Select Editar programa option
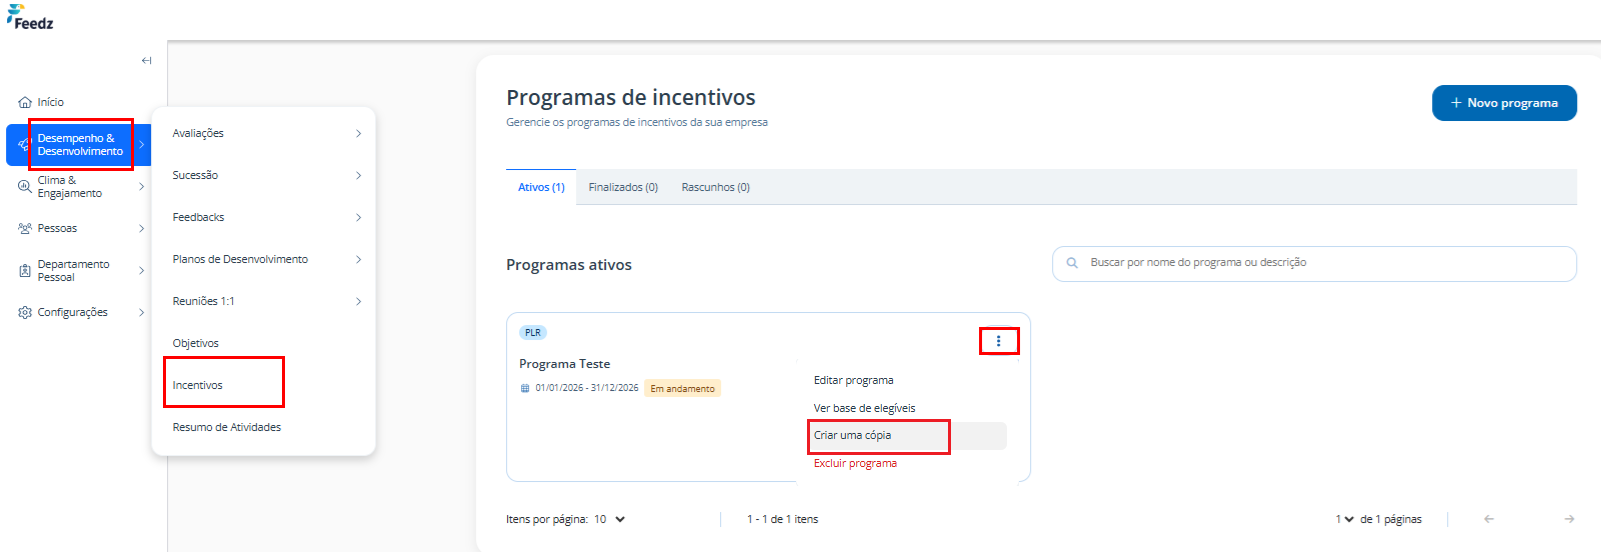This screenshot has width=1601, height=552. click(854, 380)
